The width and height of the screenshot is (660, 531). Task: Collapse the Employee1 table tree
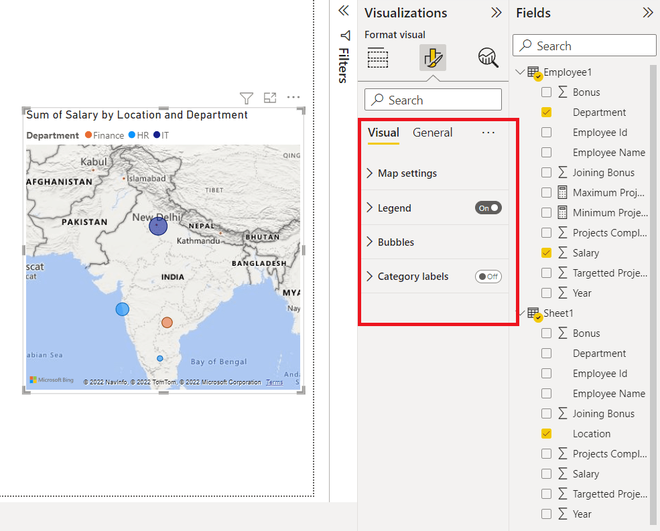(520, 72)
